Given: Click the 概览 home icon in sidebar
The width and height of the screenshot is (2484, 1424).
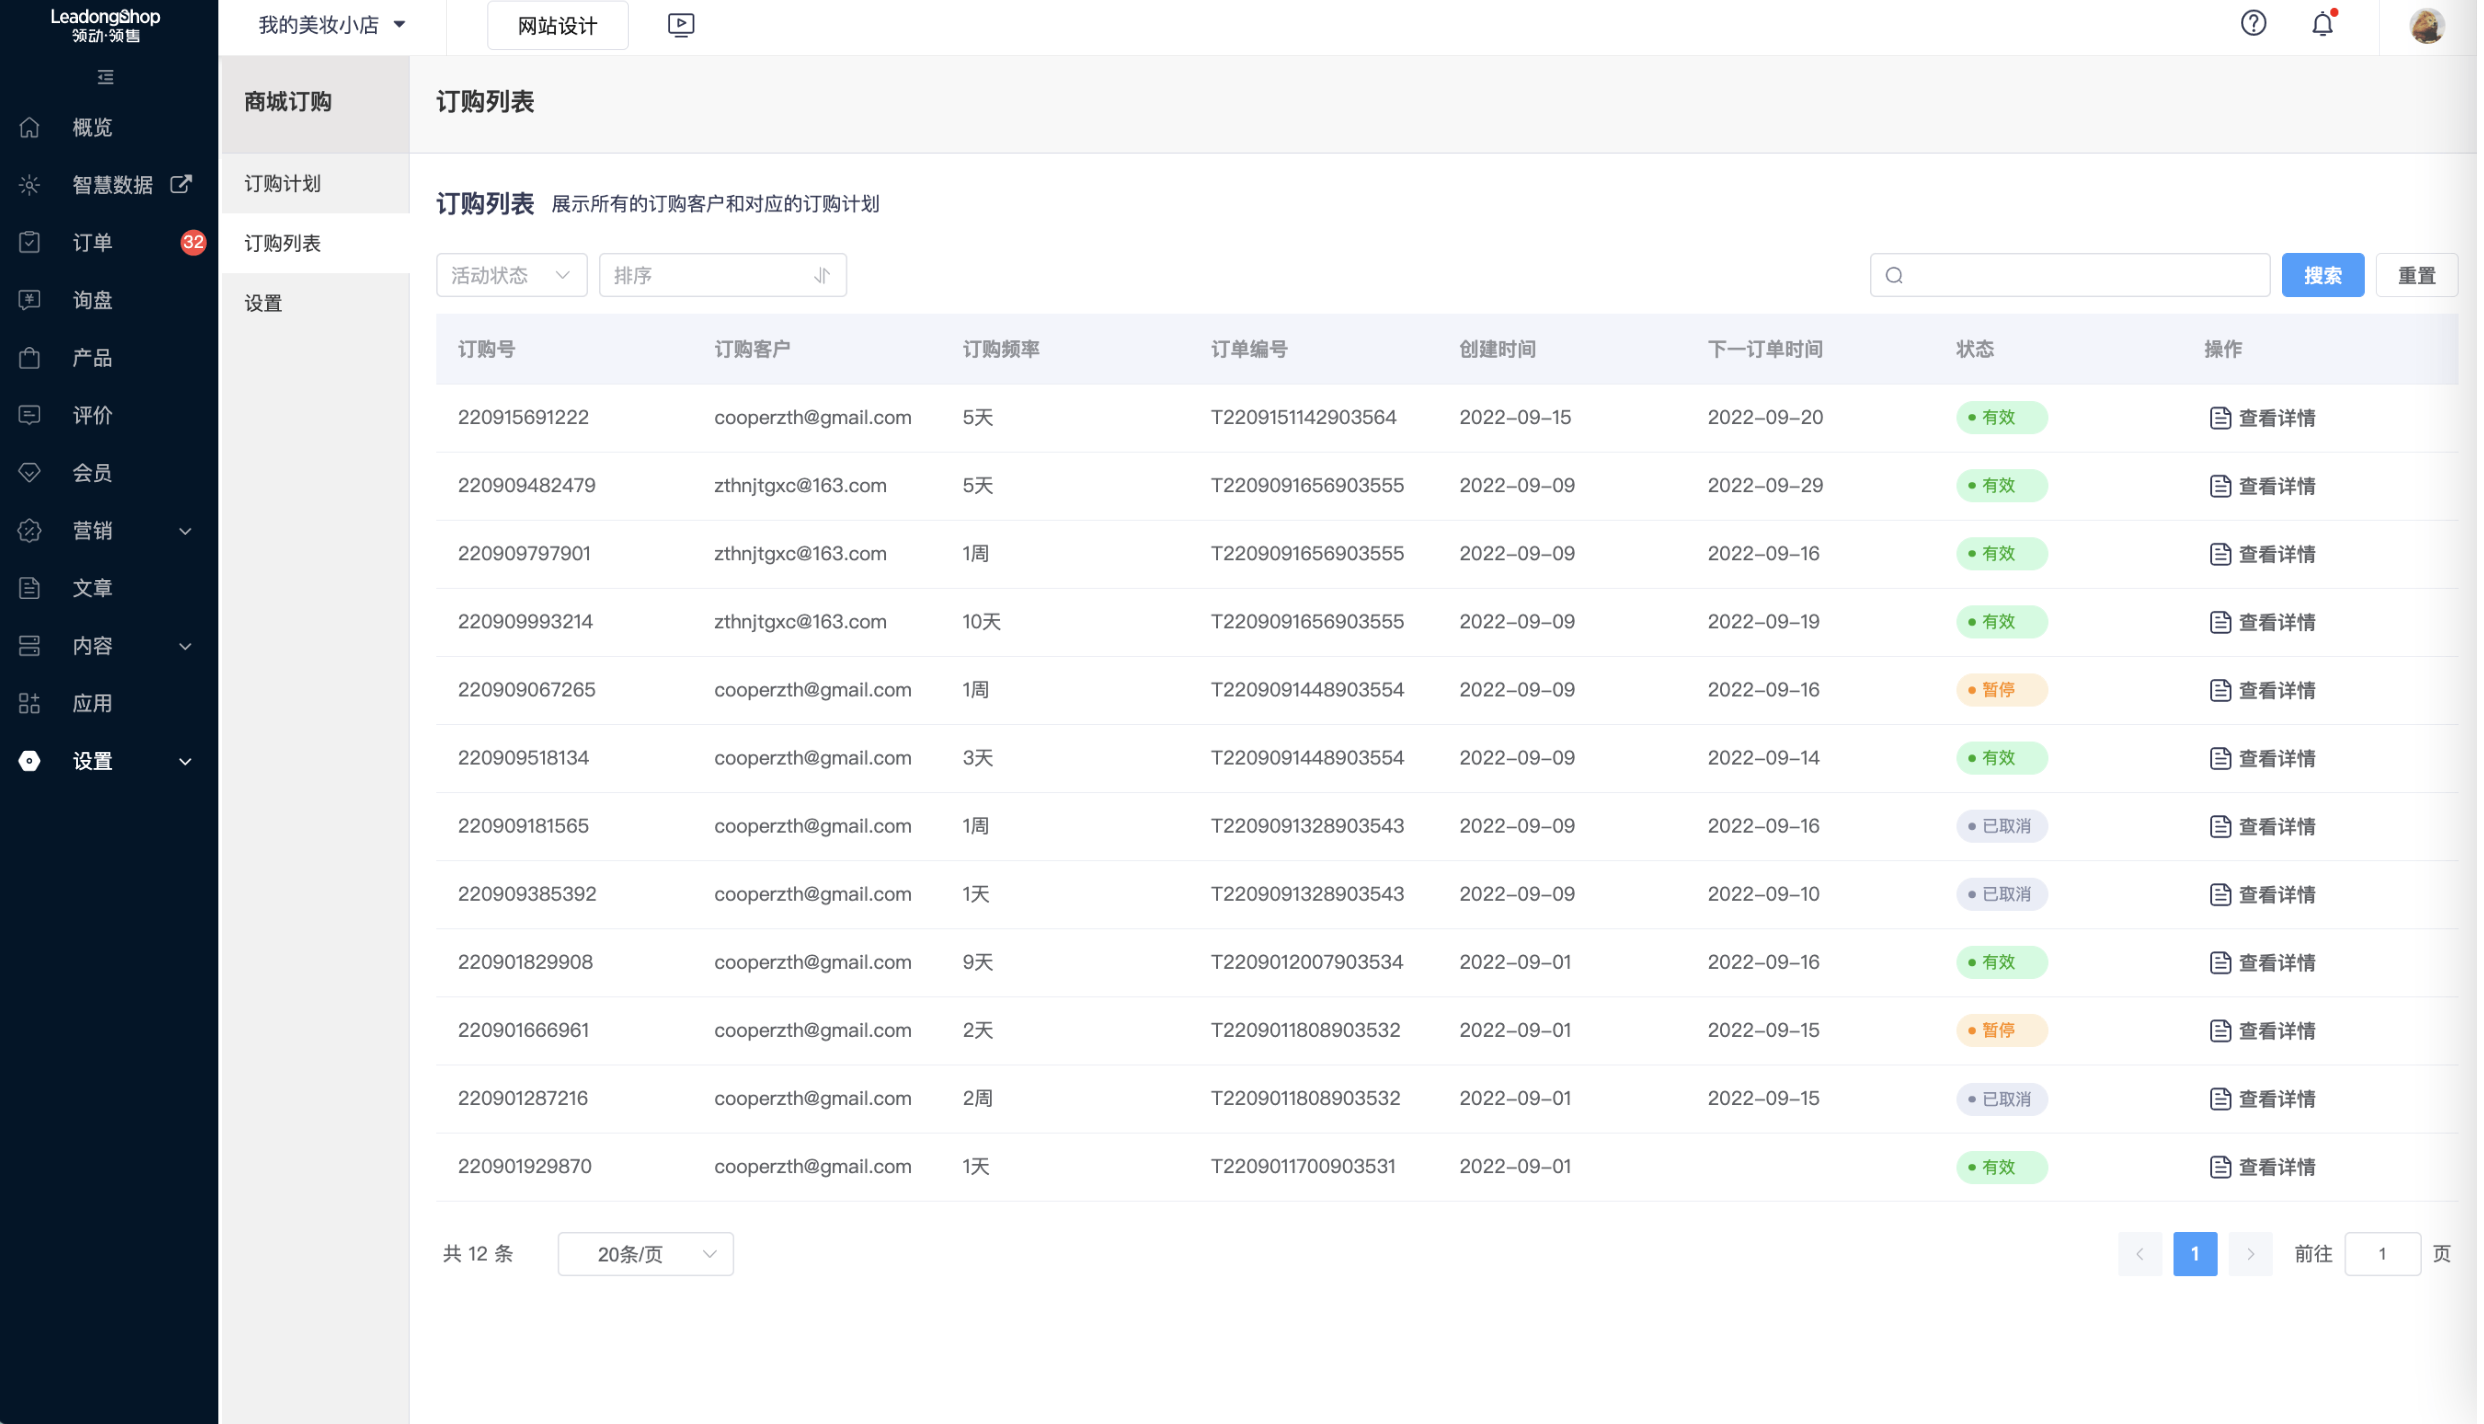Looking at the screenshot, I should (x=30, y=127).
